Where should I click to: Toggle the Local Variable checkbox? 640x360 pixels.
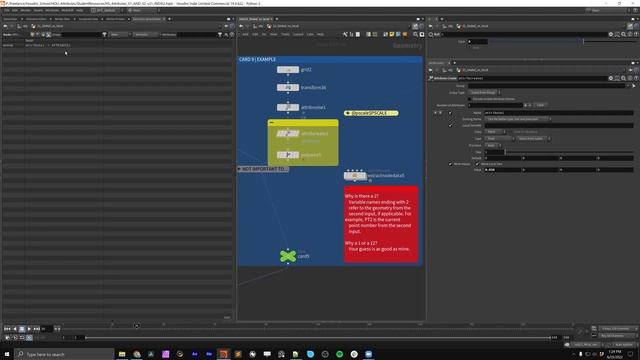tap(450, 126)
